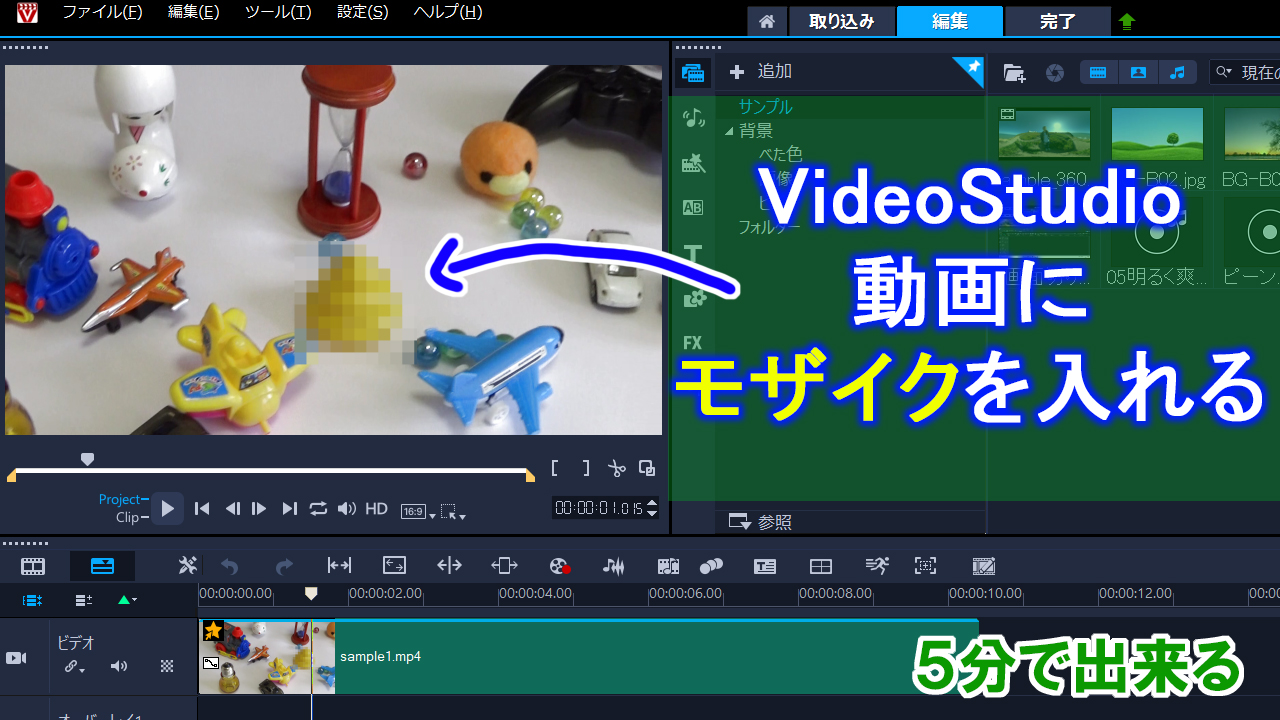Toggle repeat playback

[x=318, y=509]
